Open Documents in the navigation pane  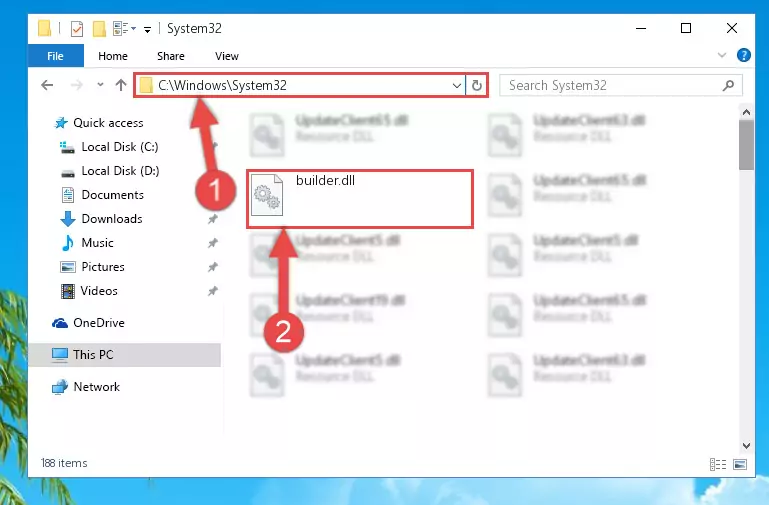(112, 195)
